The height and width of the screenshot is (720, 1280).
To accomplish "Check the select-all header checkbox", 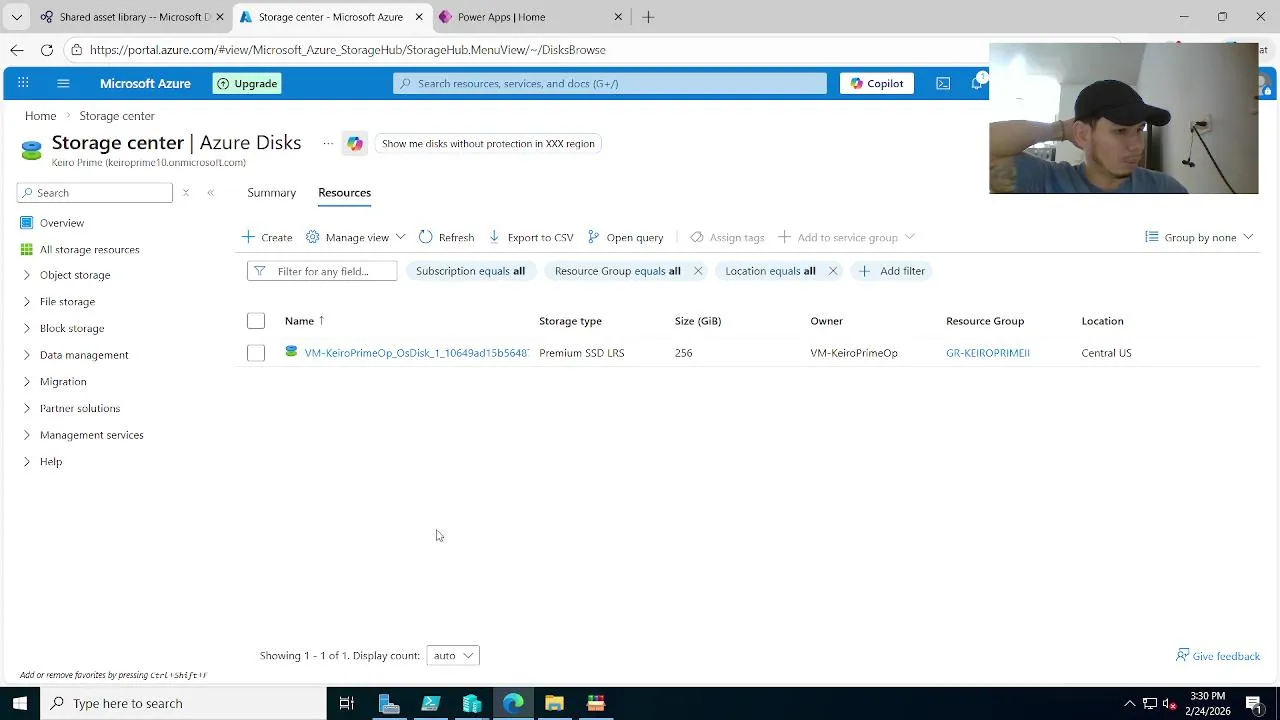I will [256, 321].
